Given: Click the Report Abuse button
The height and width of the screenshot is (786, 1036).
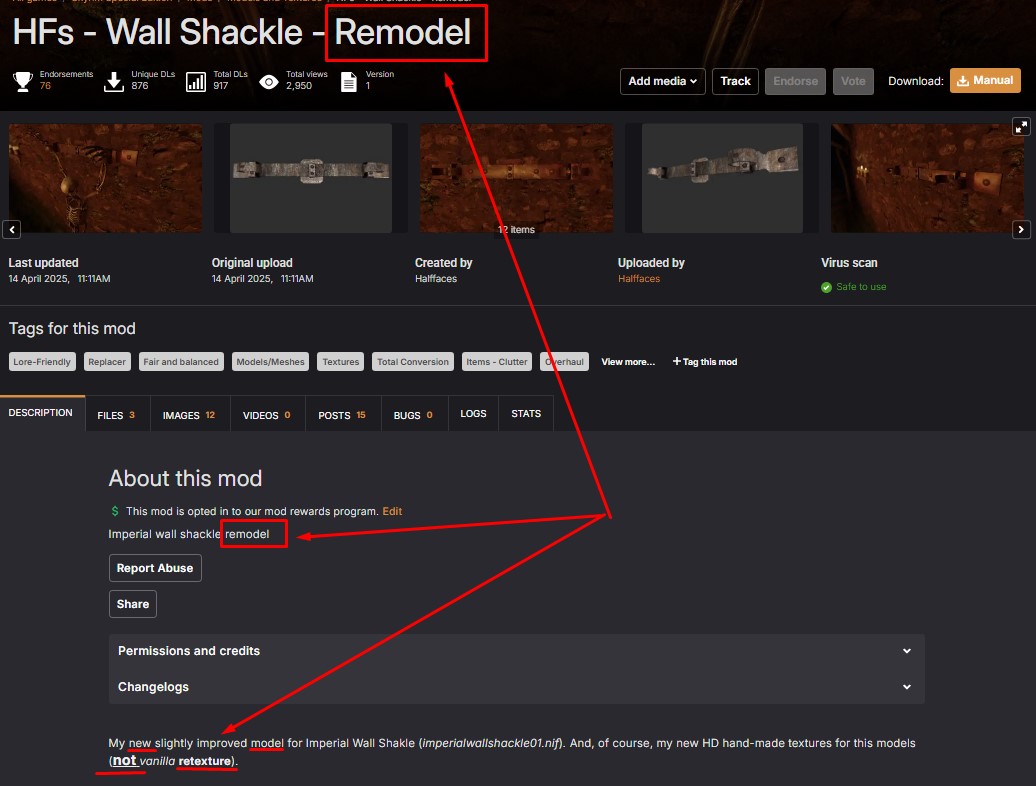Looking at the screenshot, I should 155,568.
